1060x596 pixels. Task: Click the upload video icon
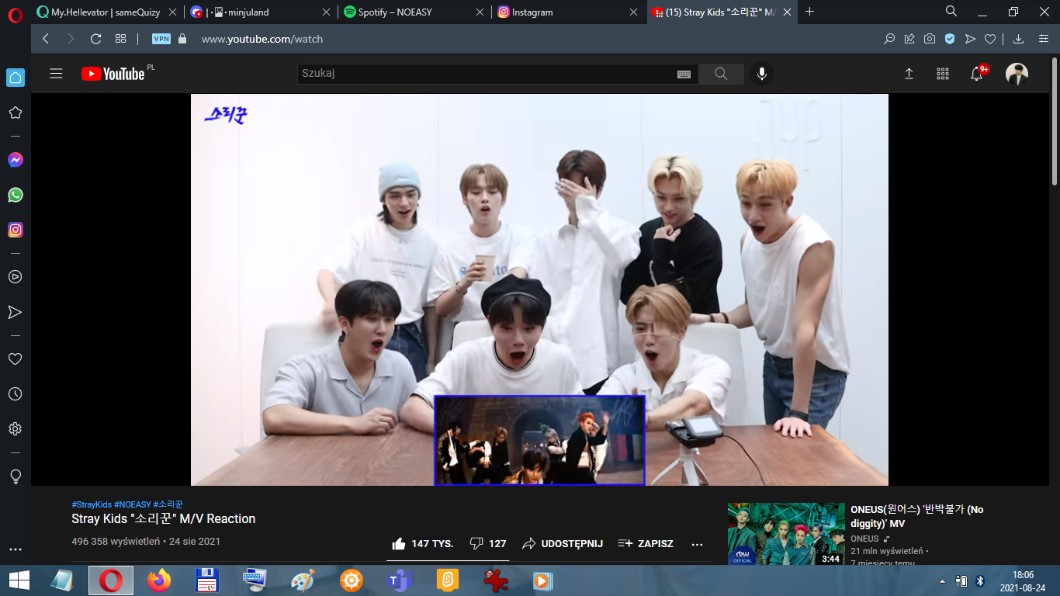click(x=908, y=74)
